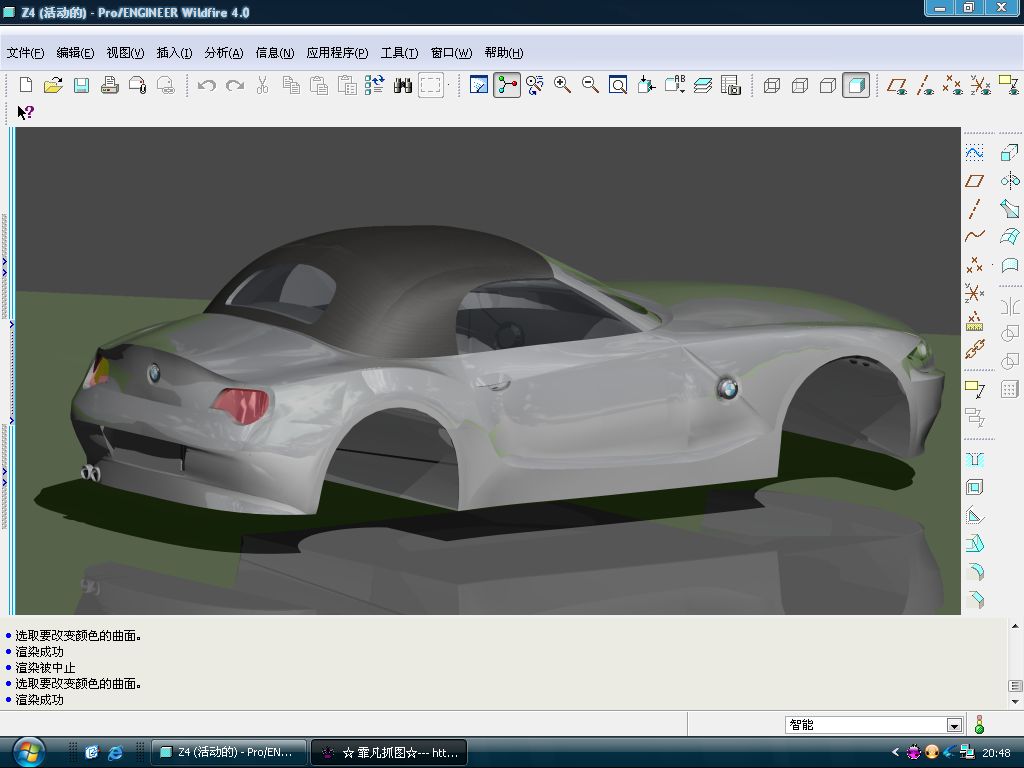Toggle datum planes display

point(897,86)
